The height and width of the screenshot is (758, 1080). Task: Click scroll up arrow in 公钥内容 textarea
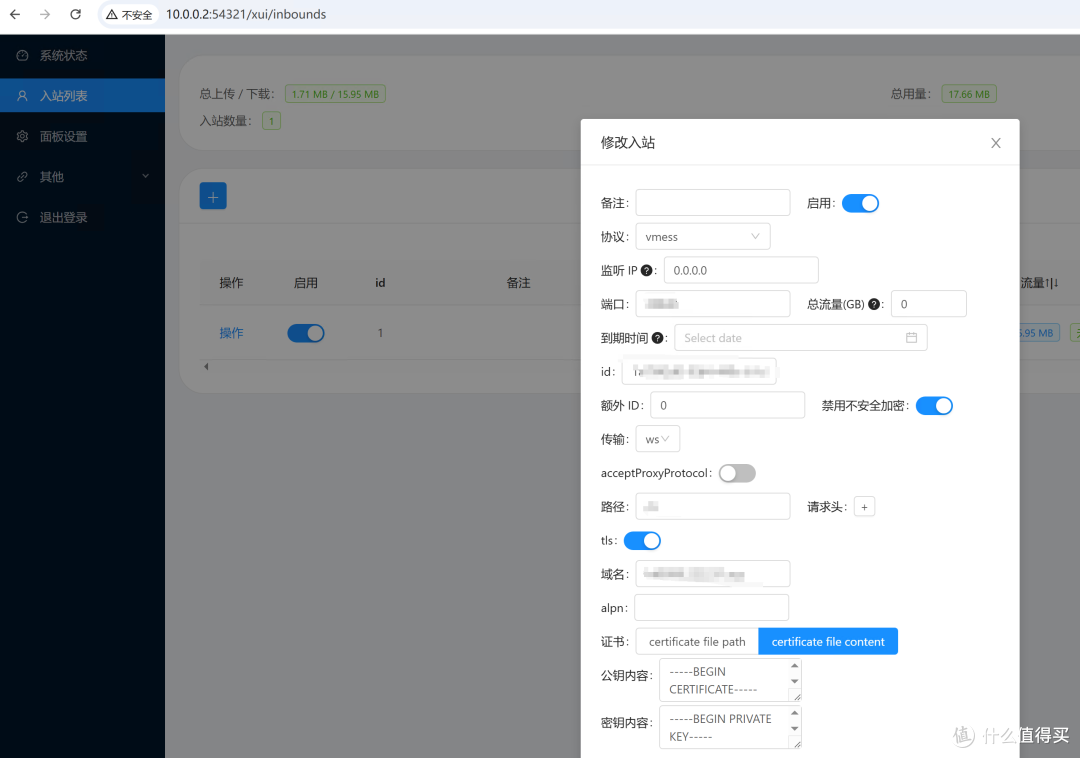pyautogui.click(x=795, y=666)
